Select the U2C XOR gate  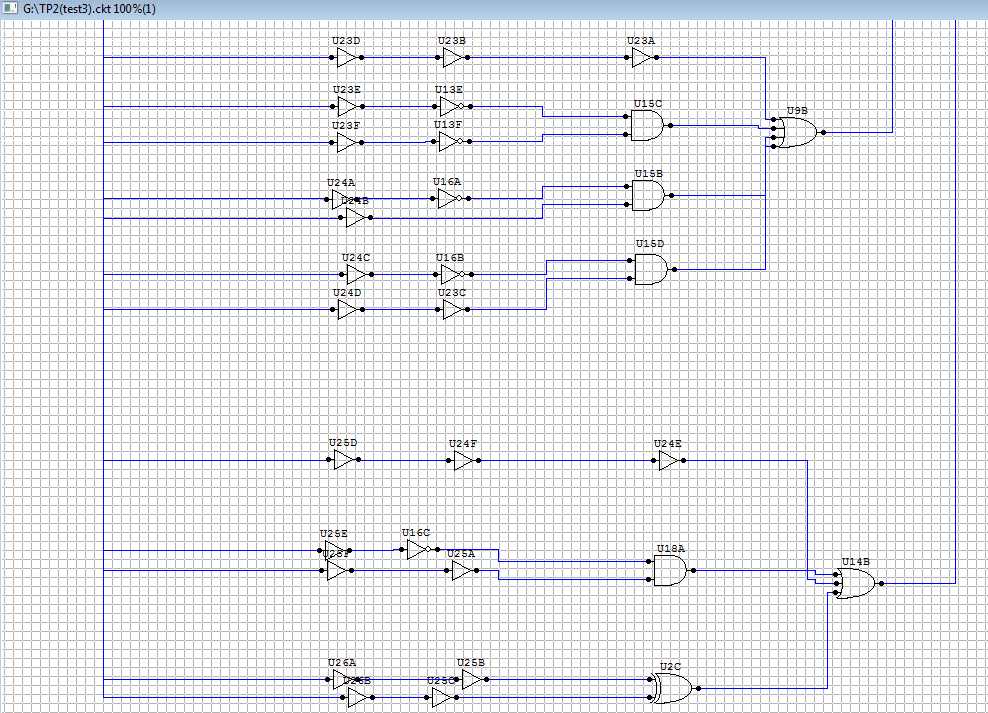point(671,687)
